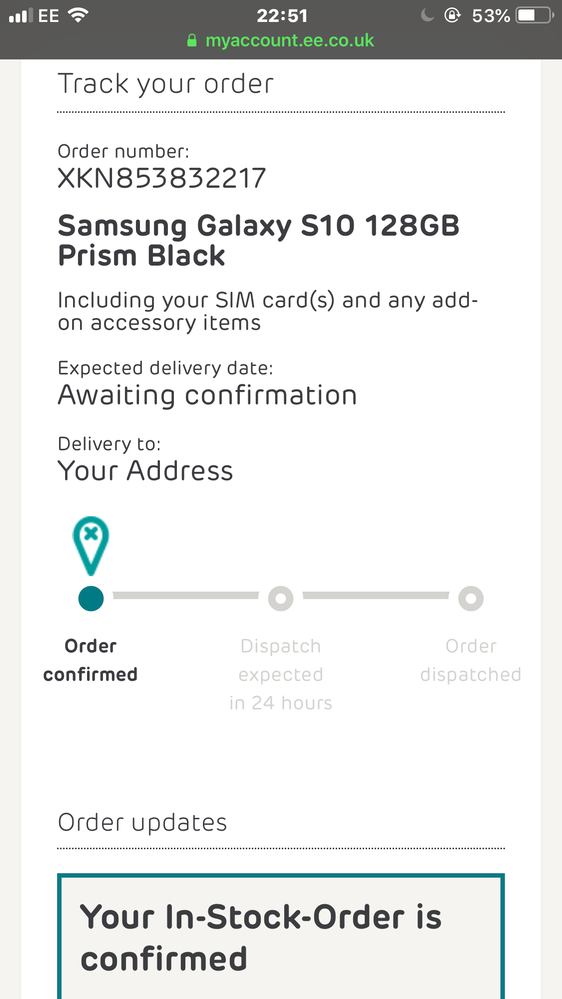Select the Order dispatched step circle
Screen dimensions: 562x999
471,598
